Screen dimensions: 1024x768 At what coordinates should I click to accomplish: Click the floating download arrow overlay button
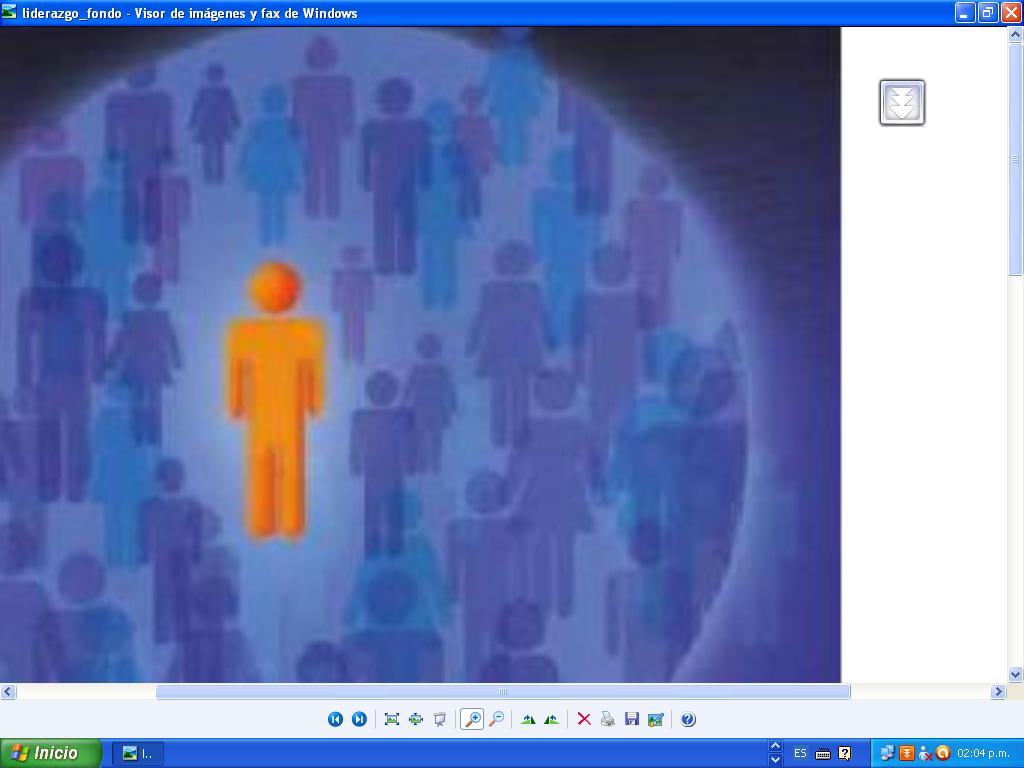[x=902, y=102]
